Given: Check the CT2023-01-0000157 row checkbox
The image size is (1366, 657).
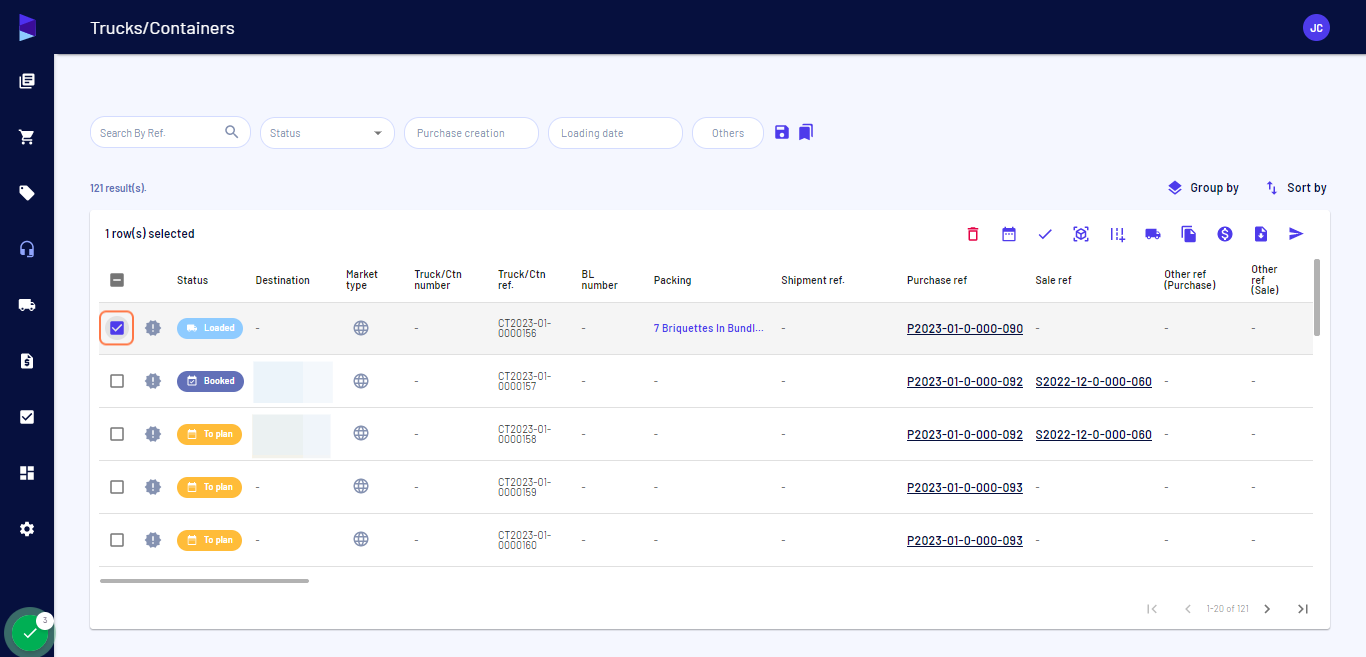Looking at the screenshot, I should (117, 381).
